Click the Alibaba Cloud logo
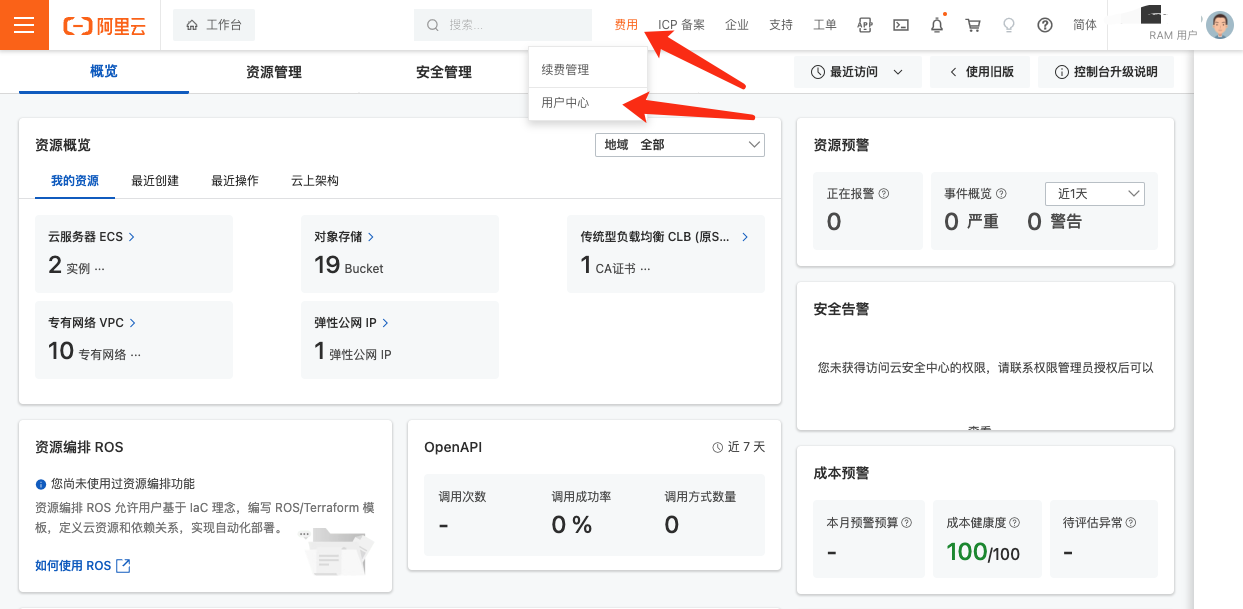The width and height of the screenshot is (1243, 609). tap(104, 26)
